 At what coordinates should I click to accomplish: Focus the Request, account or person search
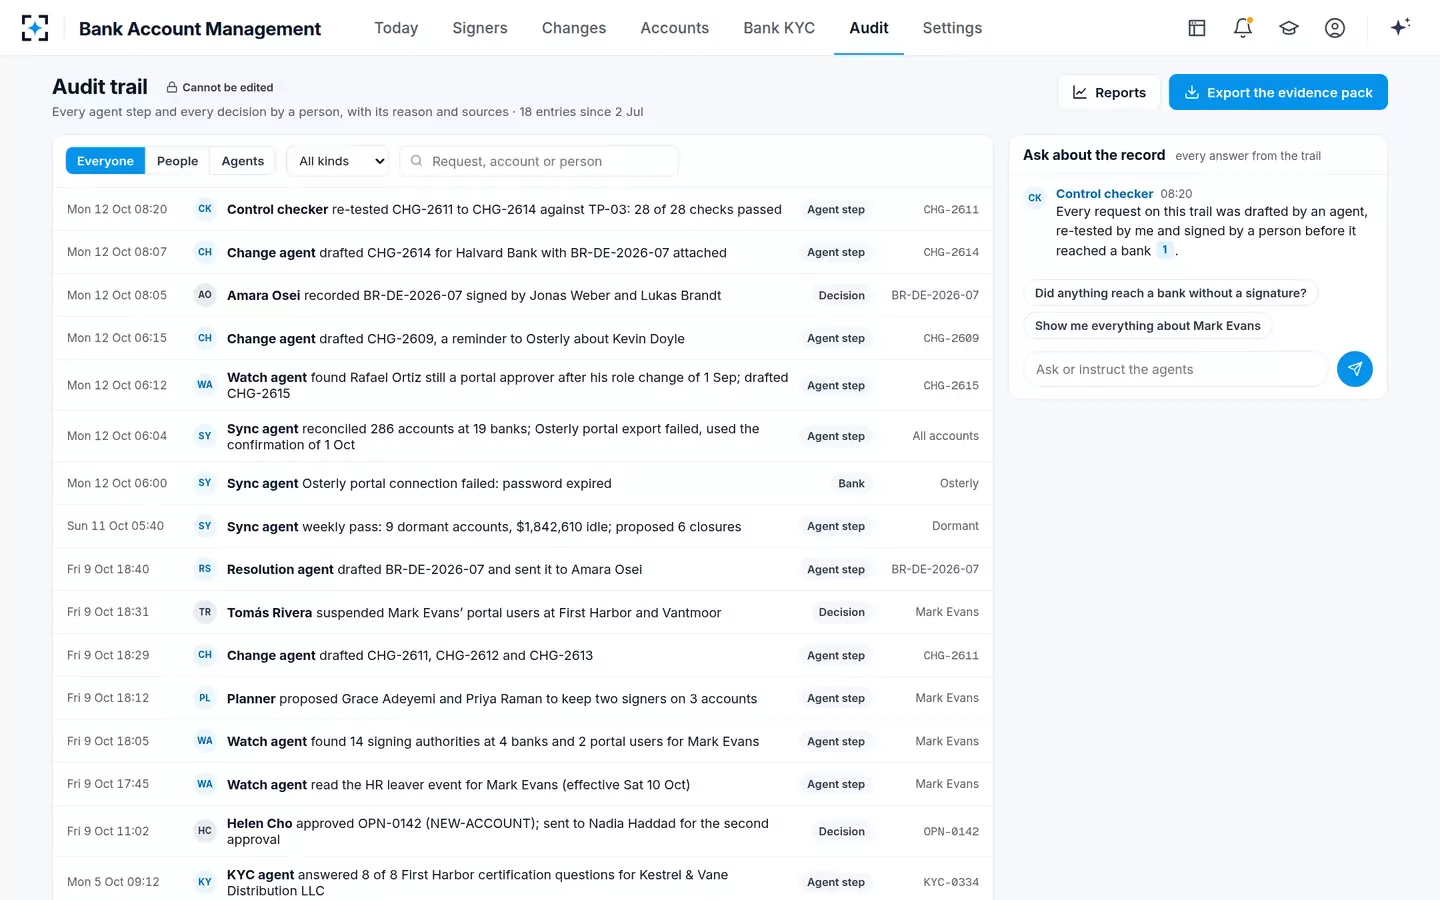click(539, 161)
